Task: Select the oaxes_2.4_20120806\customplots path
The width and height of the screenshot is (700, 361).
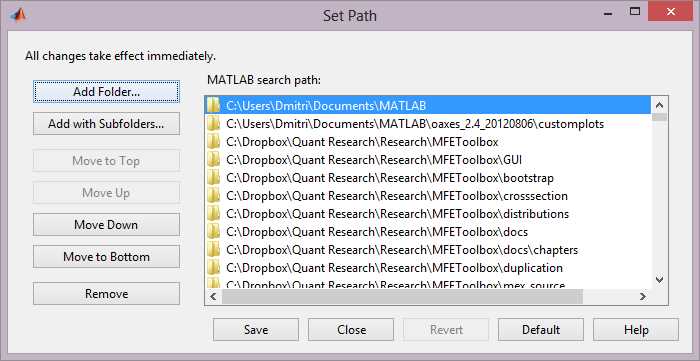Action: pyautogui.click(x=428, y=124)
